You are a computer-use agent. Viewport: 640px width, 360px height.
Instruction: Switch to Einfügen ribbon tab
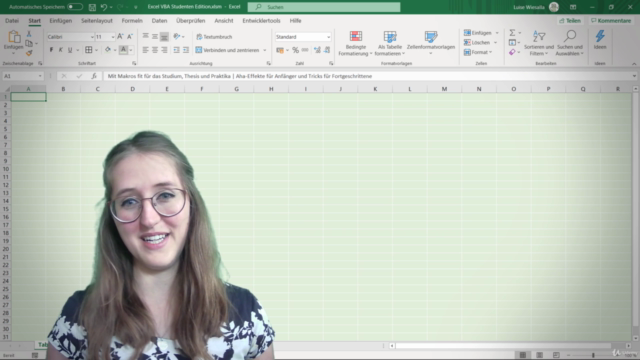[x=60, y=20]
